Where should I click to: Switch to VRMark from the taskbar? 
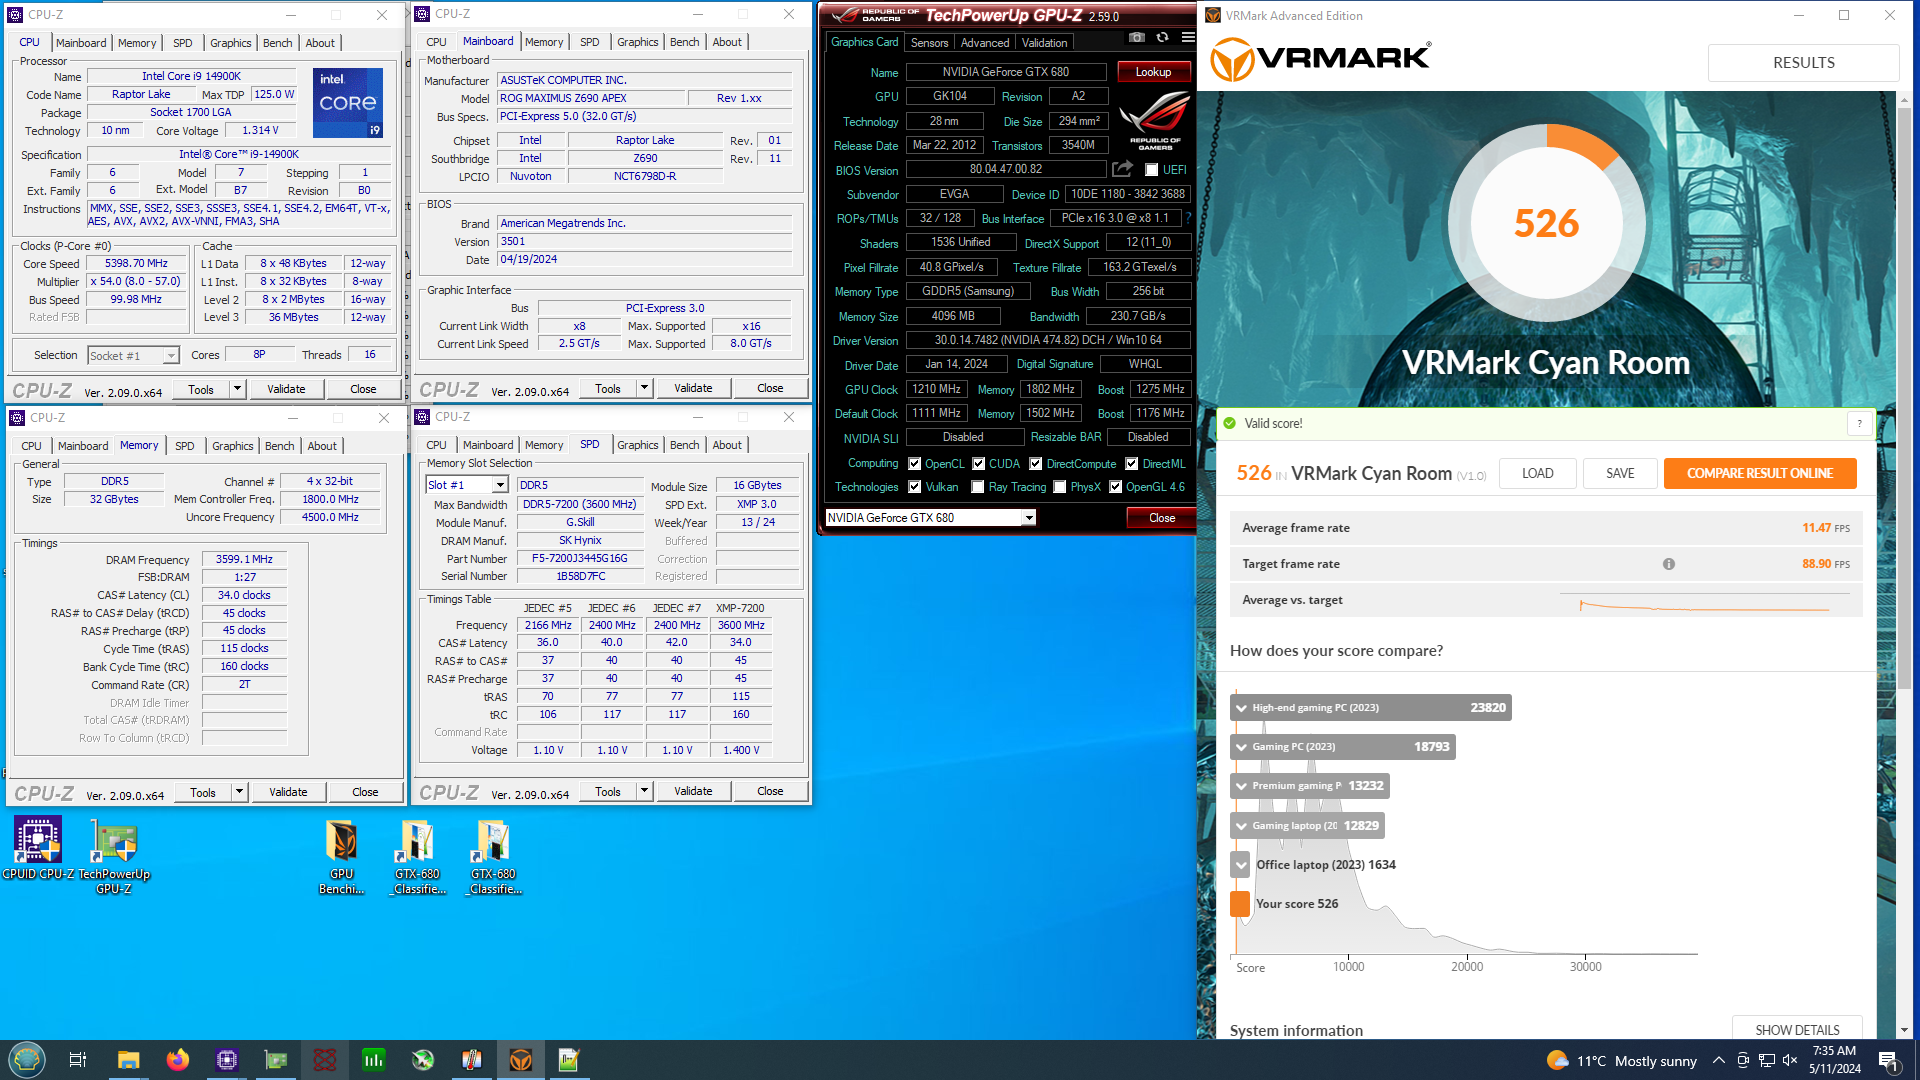tap(521, 1060)
